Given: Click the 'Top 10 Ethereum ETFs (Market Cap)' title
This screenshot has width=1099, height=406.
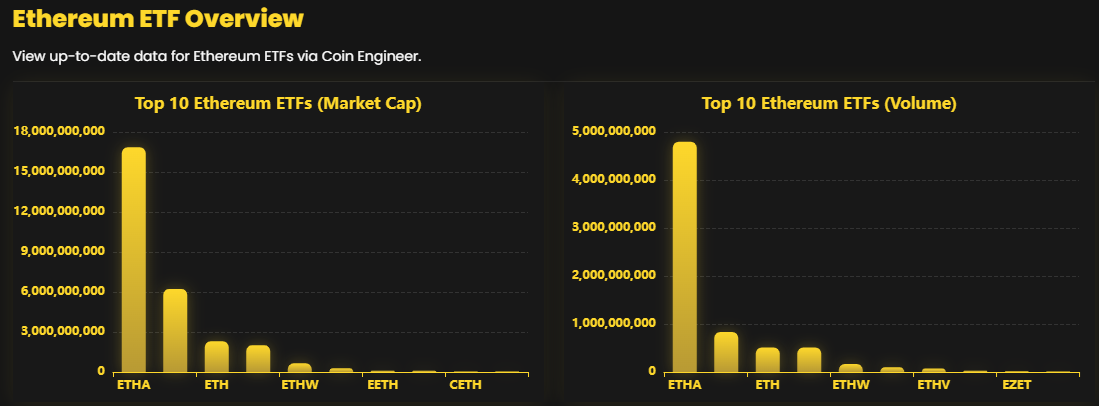Looking at the screenshot, I should click(277, 103).
